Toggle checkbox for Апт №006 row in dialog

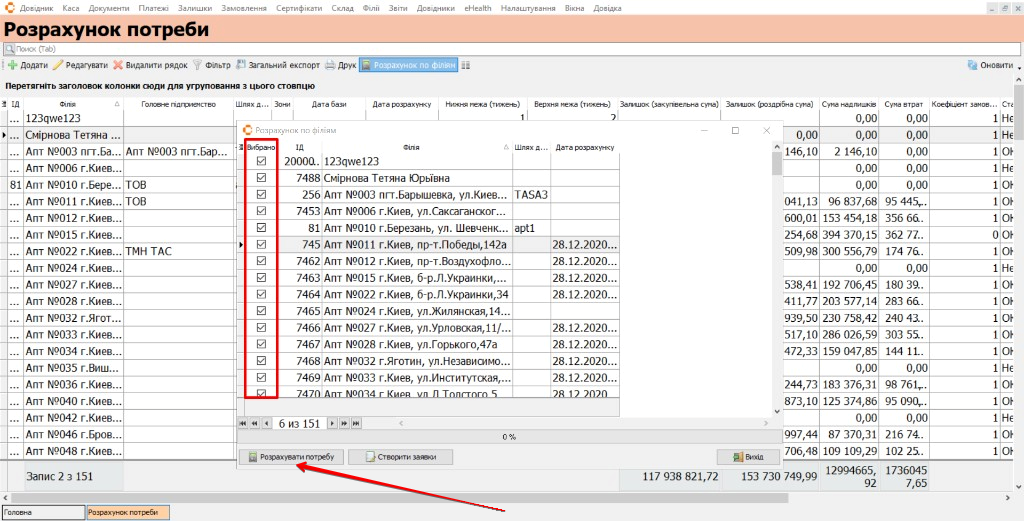click(262, 211)
